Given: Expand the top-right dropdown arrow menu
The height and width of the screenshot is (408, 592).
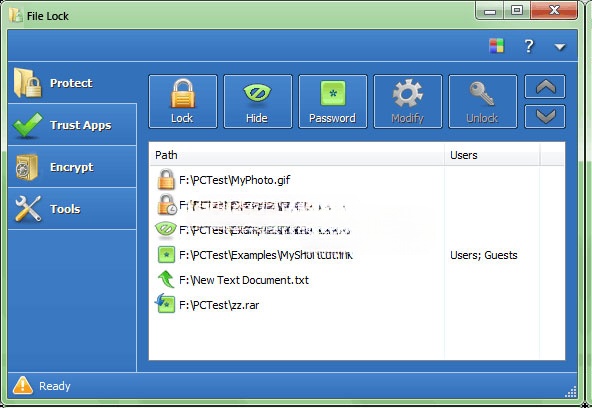Looking at the screenshot, I should point(560,47).
